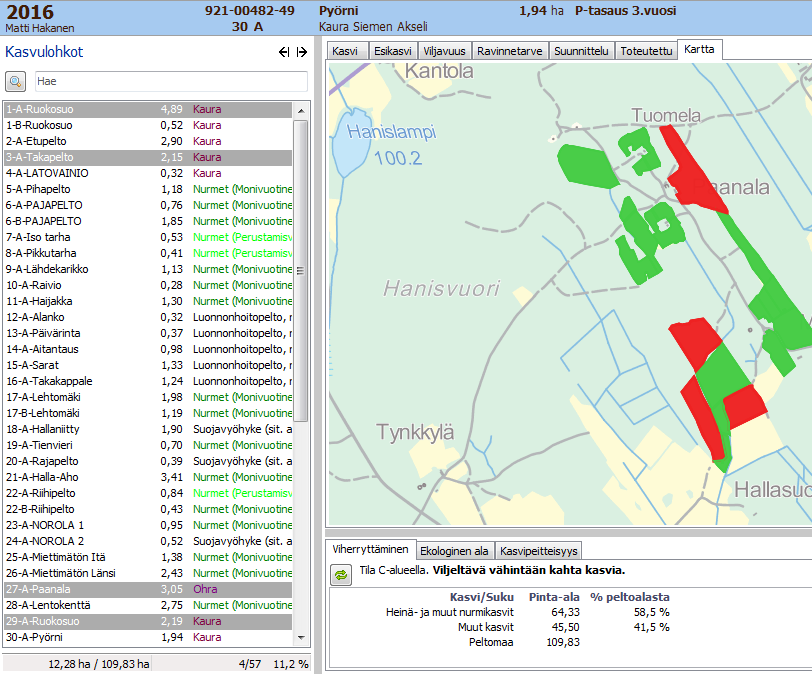This screenshot has width=812, height=674.
Task: Select field row 24-A-NOROLA 2
Action: pyautogui.click(x=148, y=543)
